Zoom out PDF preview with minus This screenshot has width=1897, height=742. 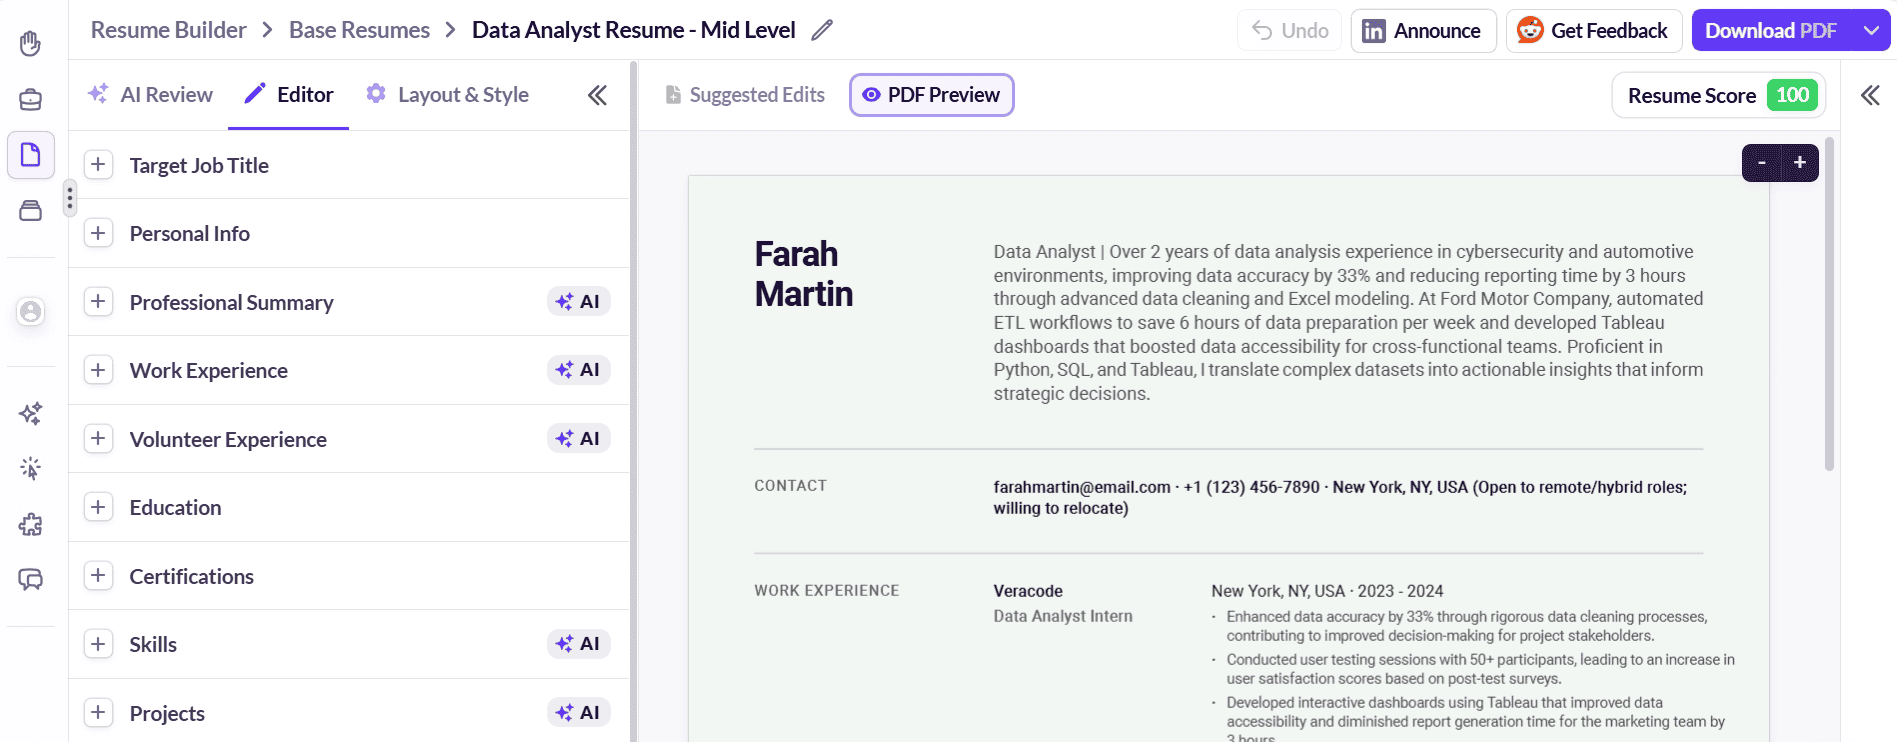(x=1762, y=163)
